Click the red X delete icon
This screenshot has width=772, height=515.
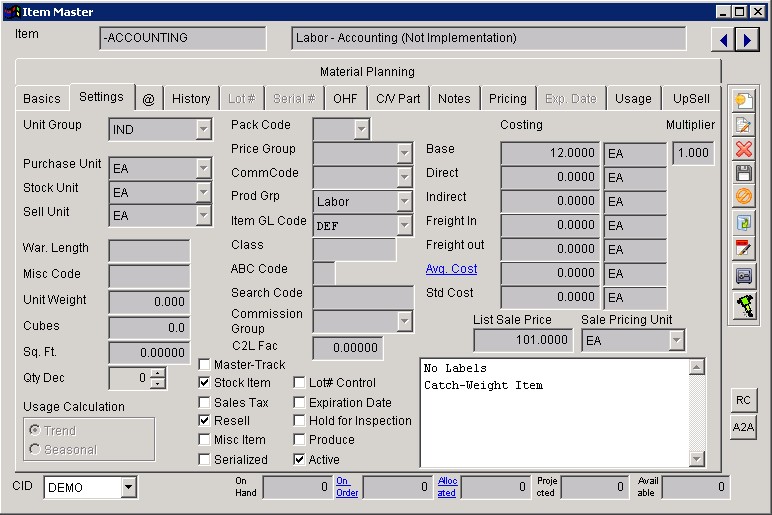743,149
